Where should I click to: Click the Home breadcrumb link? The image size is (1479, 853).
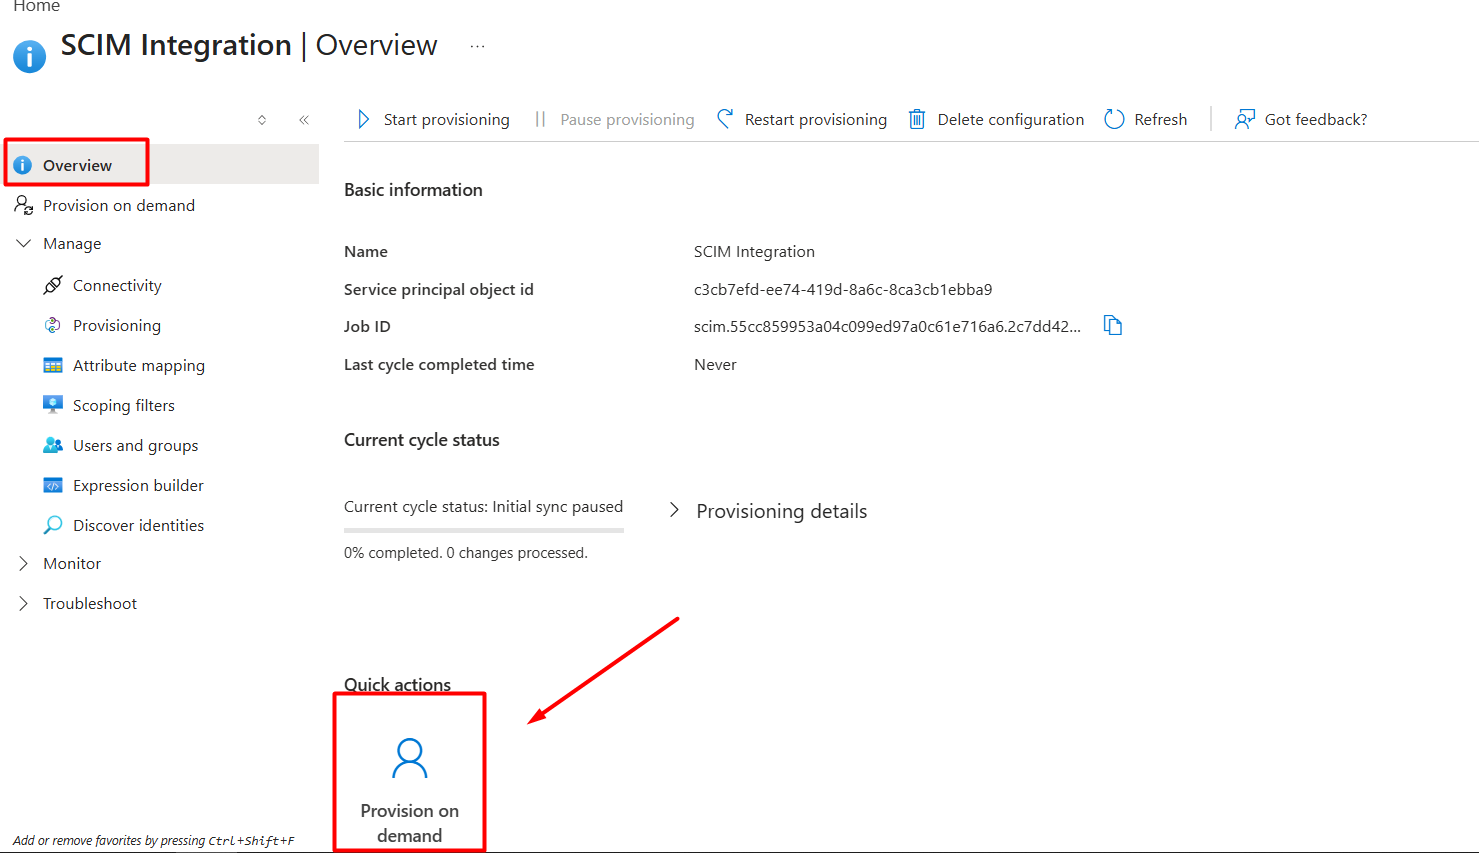(x=37, y=6)
